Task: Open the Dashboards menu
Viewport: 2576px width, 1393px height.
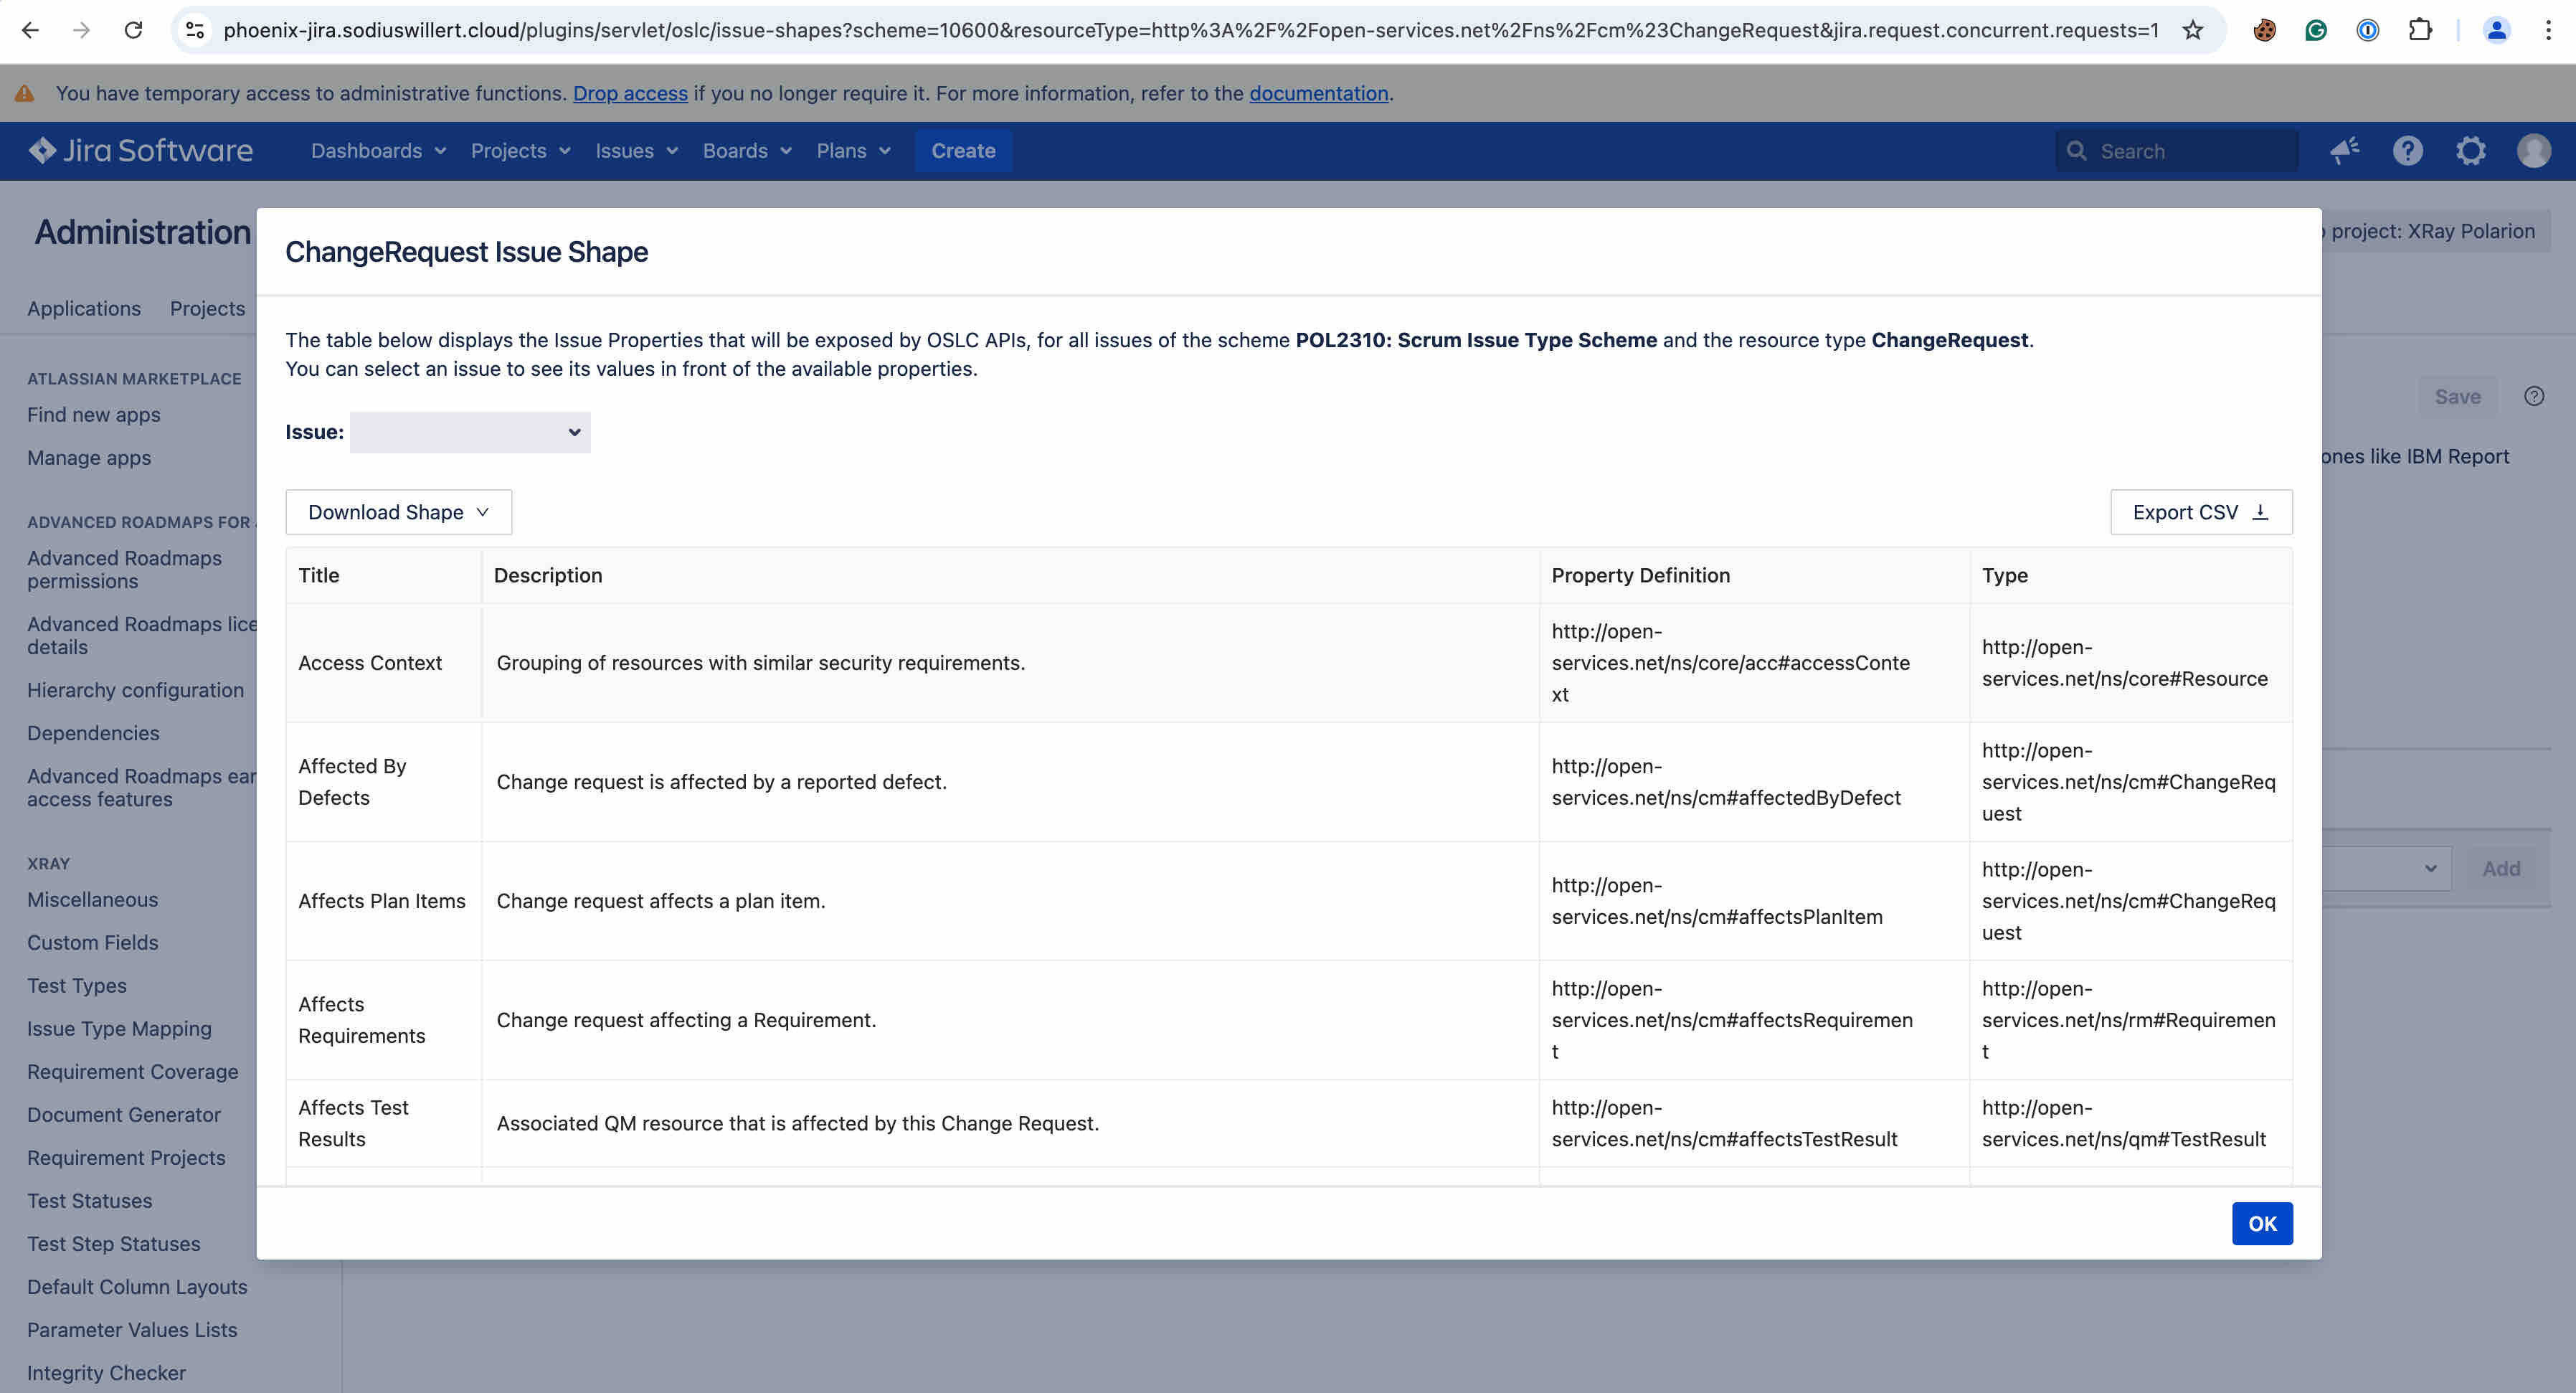Action: click(378, 151)
